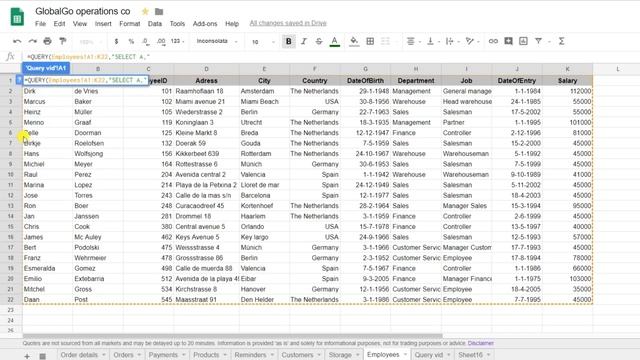The image size is (640, 360).
Task: Format as percent
Action: [x=131, y=42]
